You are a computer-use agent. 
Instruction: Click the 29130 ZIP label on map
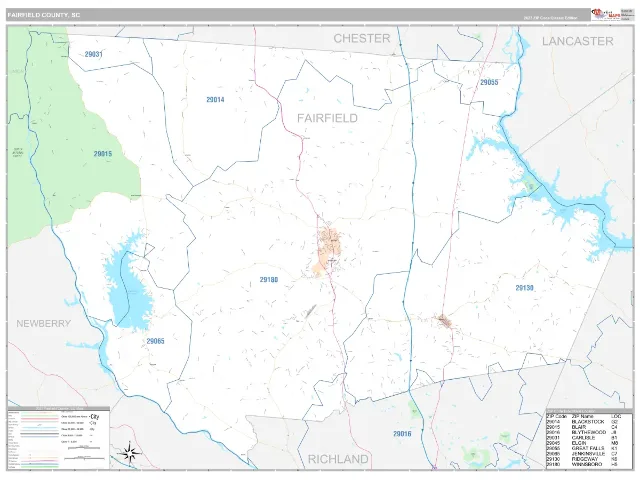[x=524, y=288]
